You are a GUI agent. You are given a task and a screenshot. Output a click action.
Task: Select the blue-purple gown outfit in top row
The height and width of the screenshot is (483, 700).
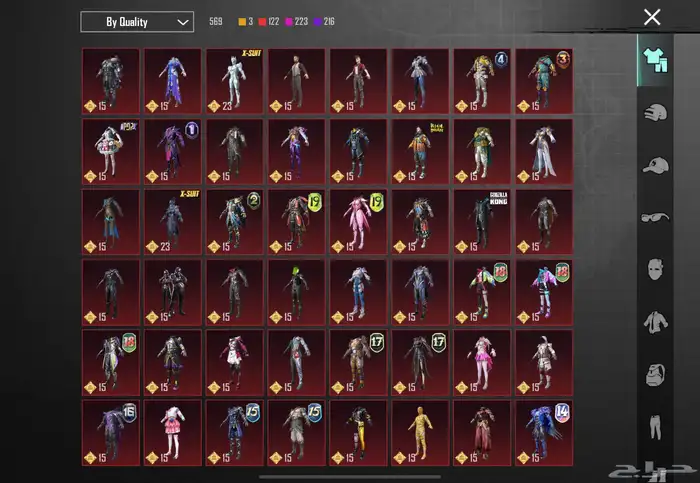pyautogui.click(x=172, y=81)
